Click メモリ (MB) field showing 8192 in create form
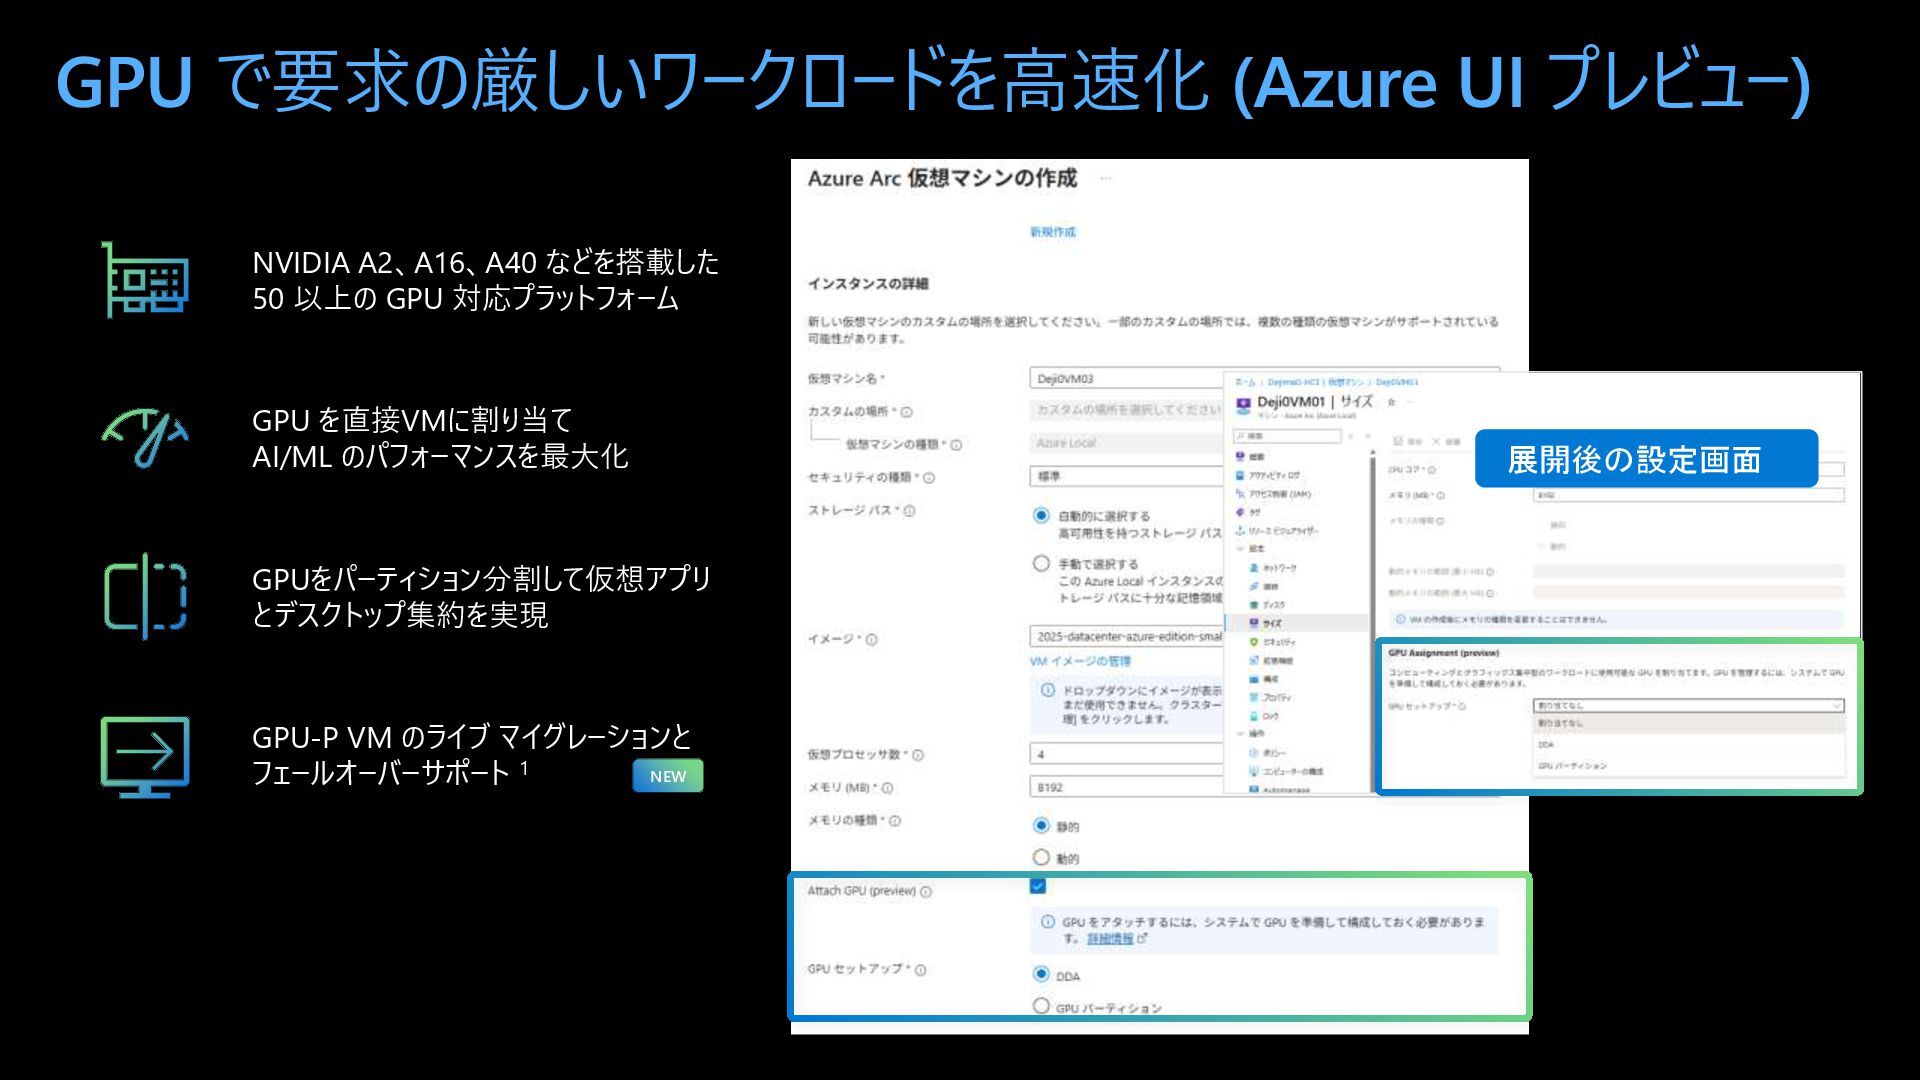Screen dimensions: 1920x1080 pos(1126,788)
